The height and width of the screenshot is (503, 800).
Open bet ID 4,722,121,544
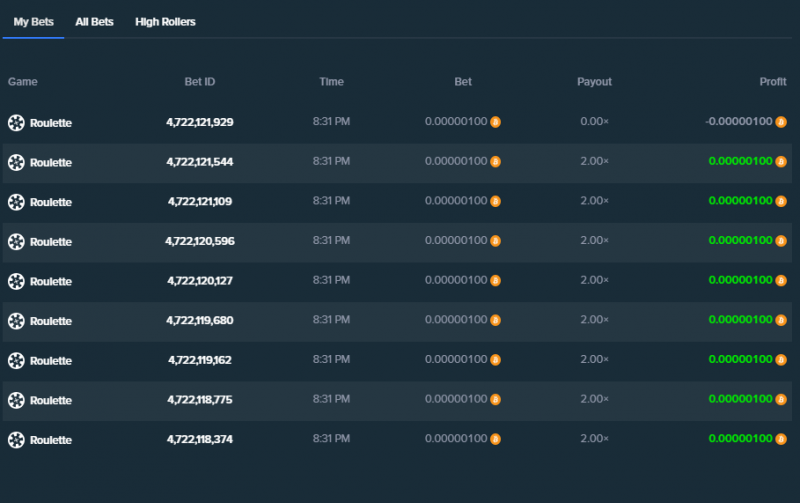click(x=199, y=162)
